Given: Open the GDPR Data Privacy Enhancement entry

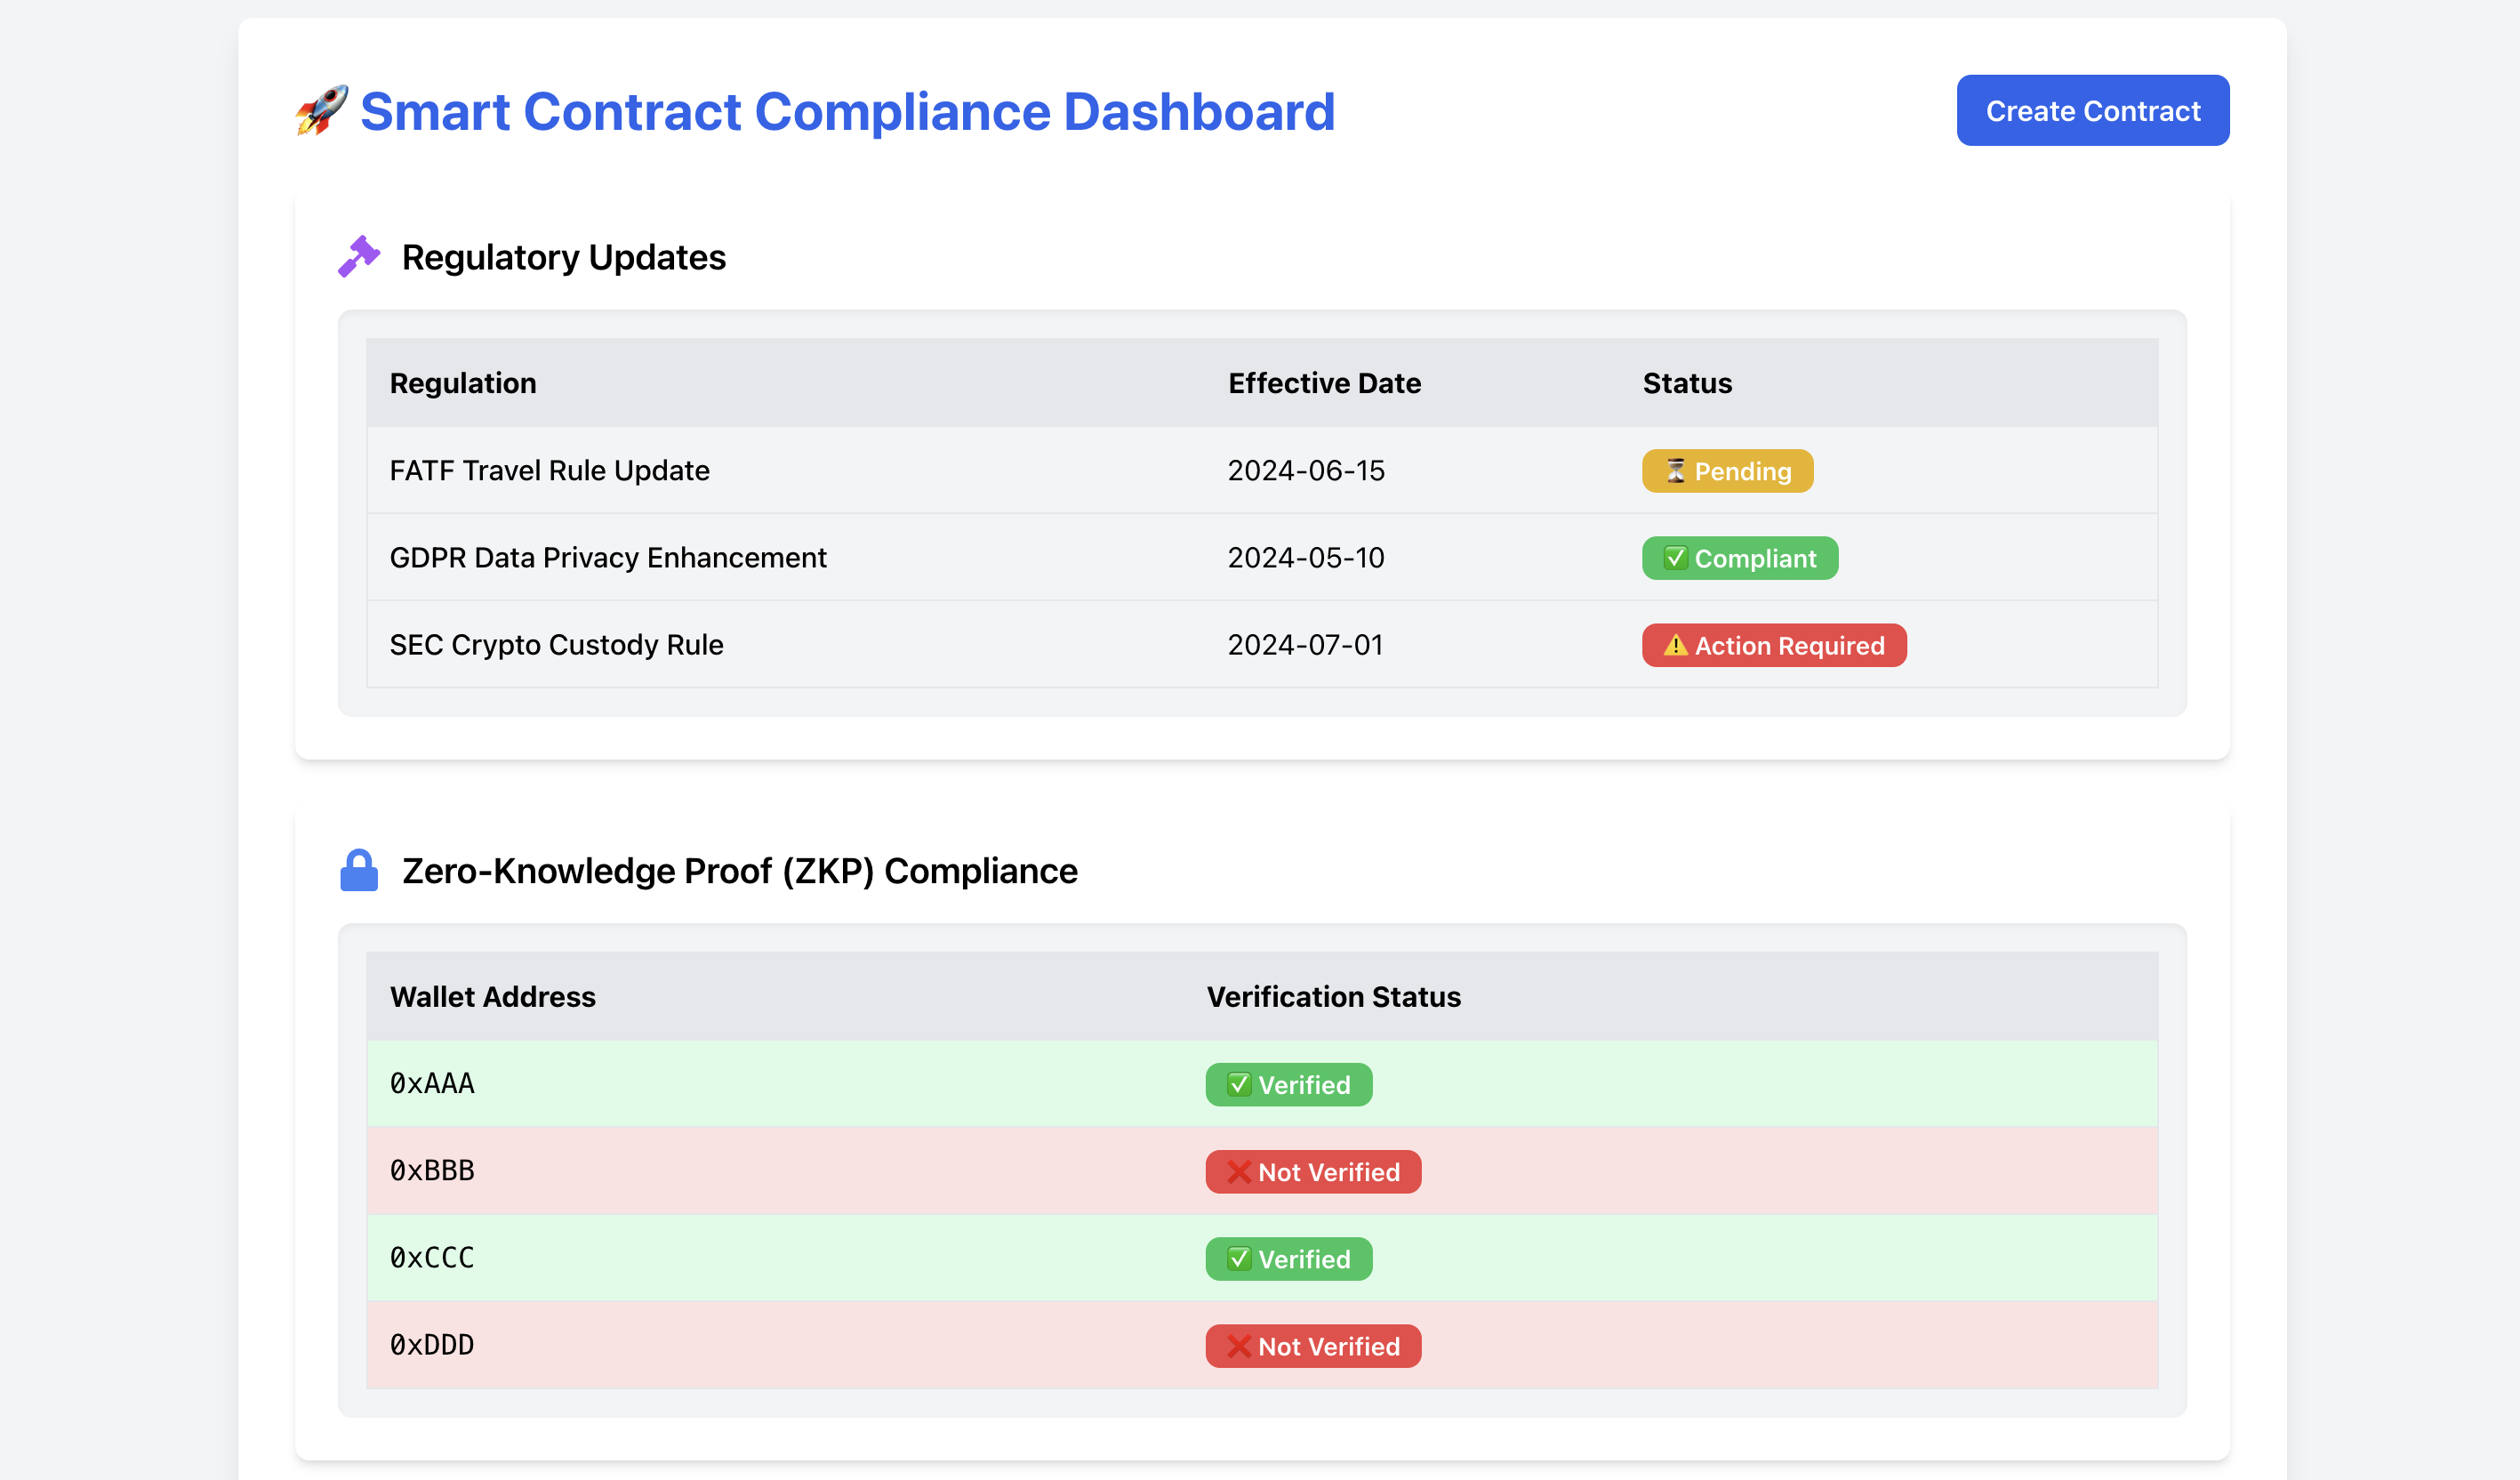Looking at the screenshot, I should click(x=608, y=557).
